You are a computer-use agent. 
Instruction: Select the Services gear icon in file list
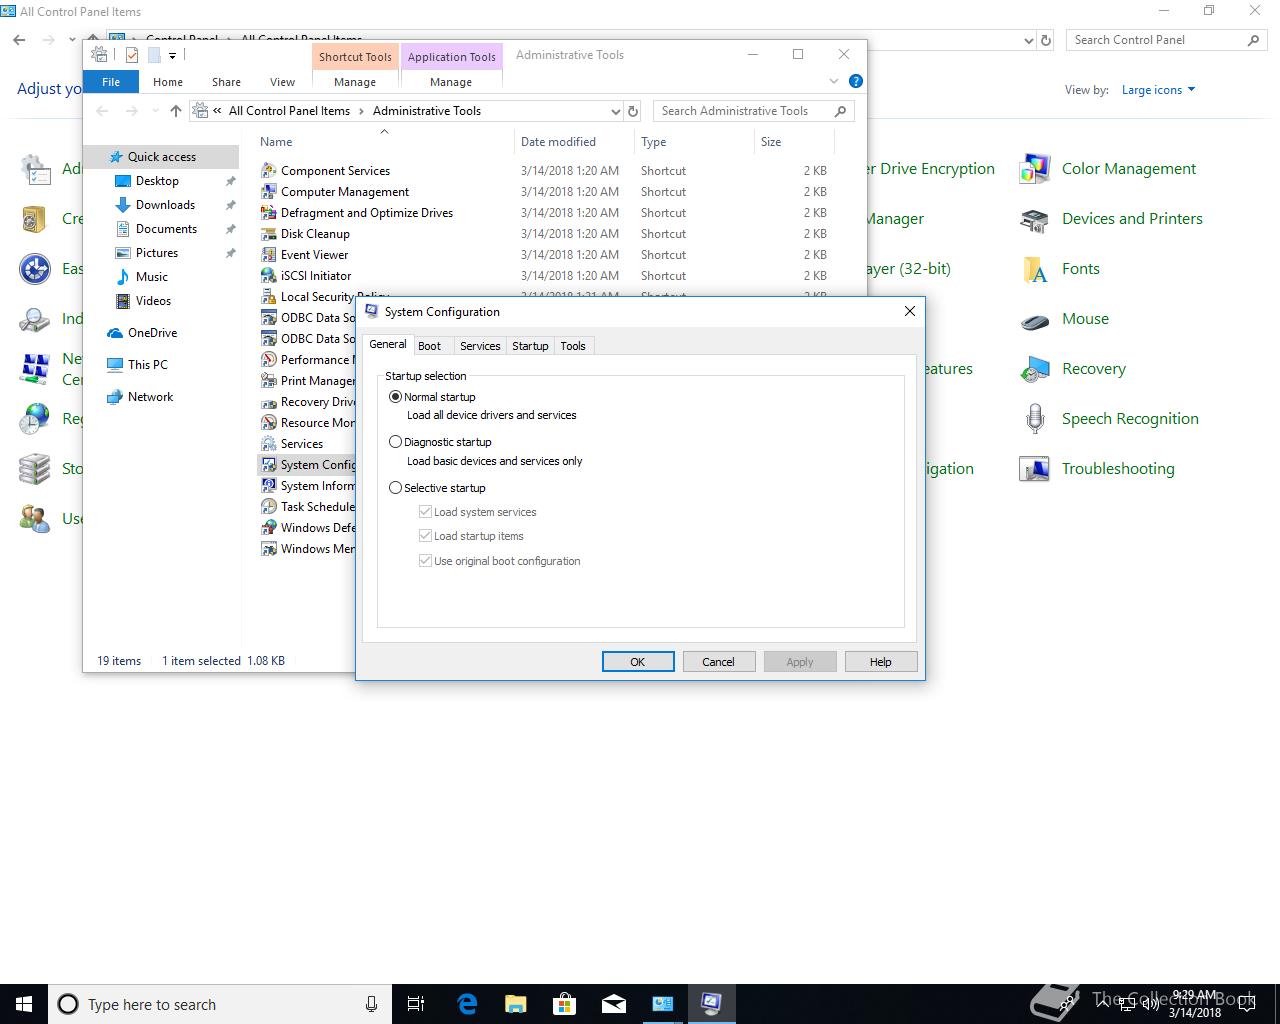pyautogui.click(x=268, y=444)
